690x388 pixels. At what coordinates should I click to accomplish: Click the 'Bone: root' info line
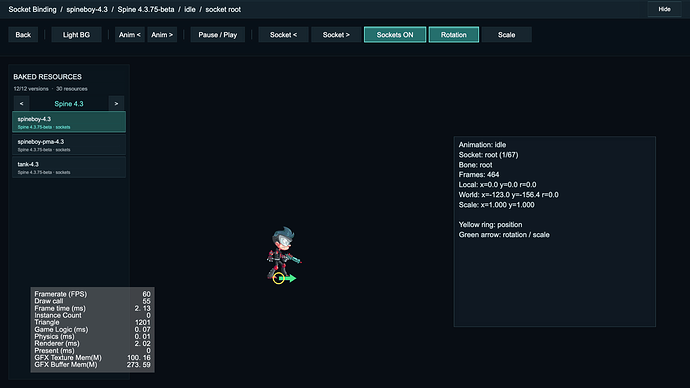tap(475, 165)
